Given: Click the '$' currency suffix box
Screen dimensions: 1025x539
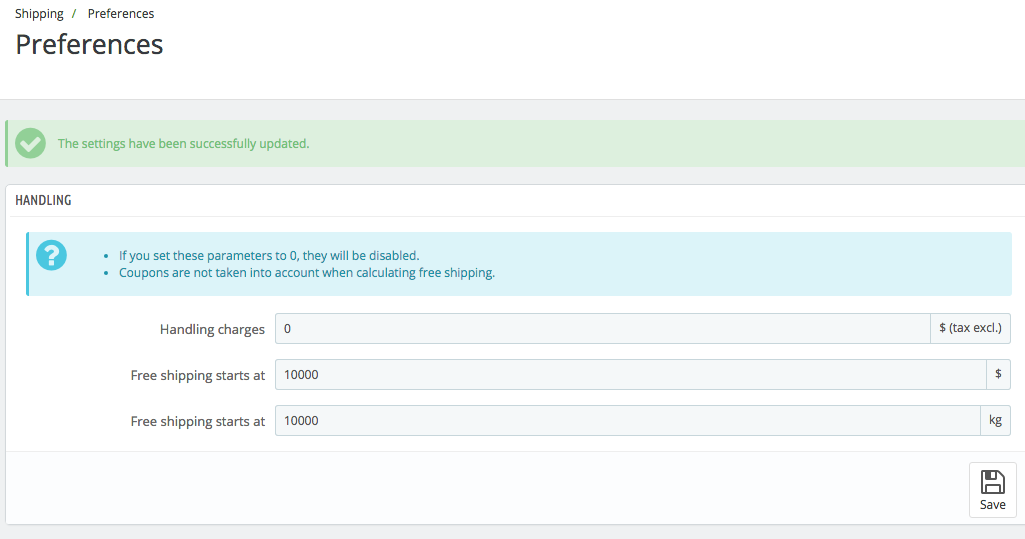Looking at the screenshot, I should tap(998, 374).
